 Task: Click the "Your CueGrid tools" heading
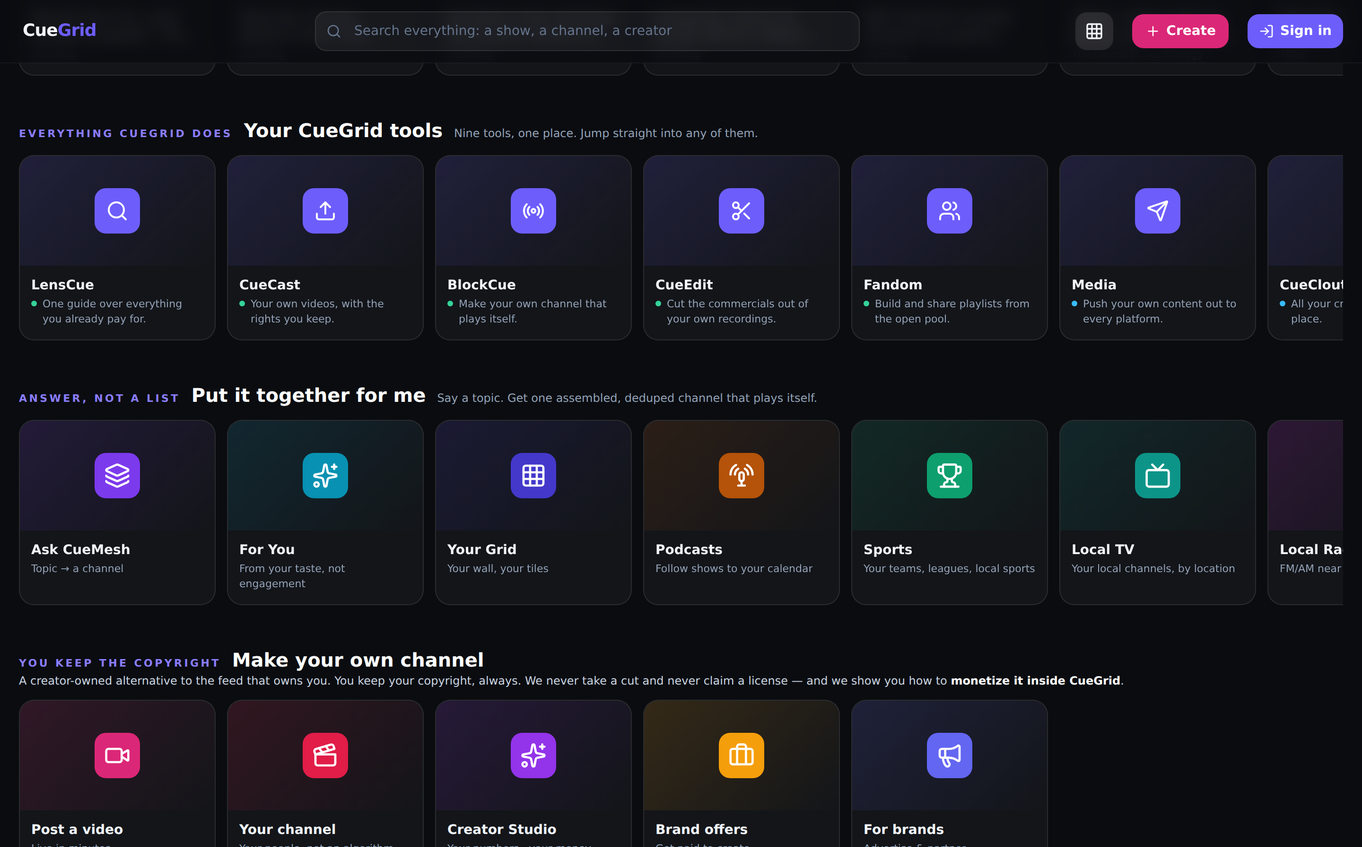(x=343, y=131)
